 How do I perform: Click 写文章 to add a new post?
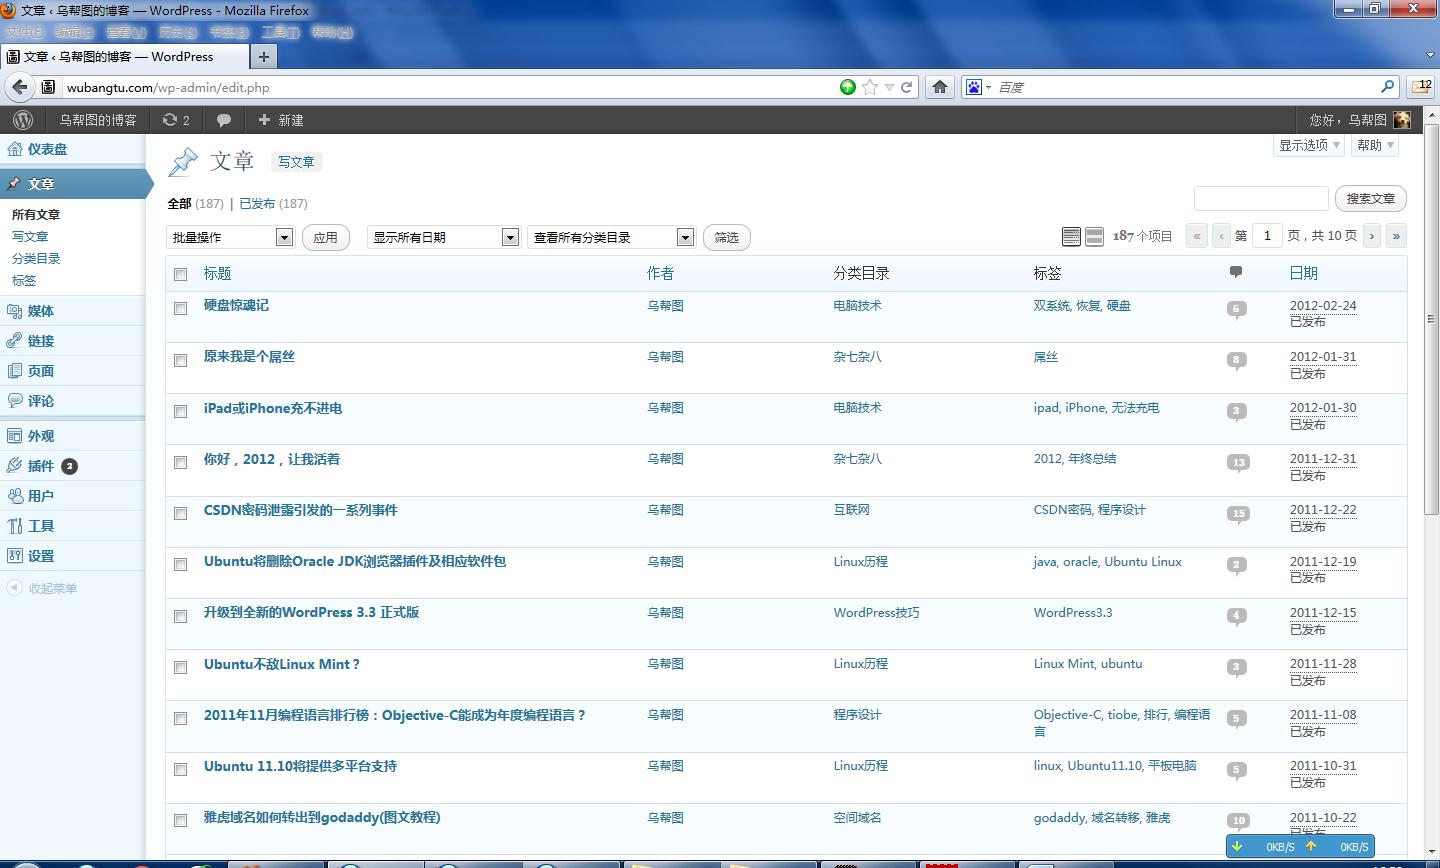click(296, 161)
